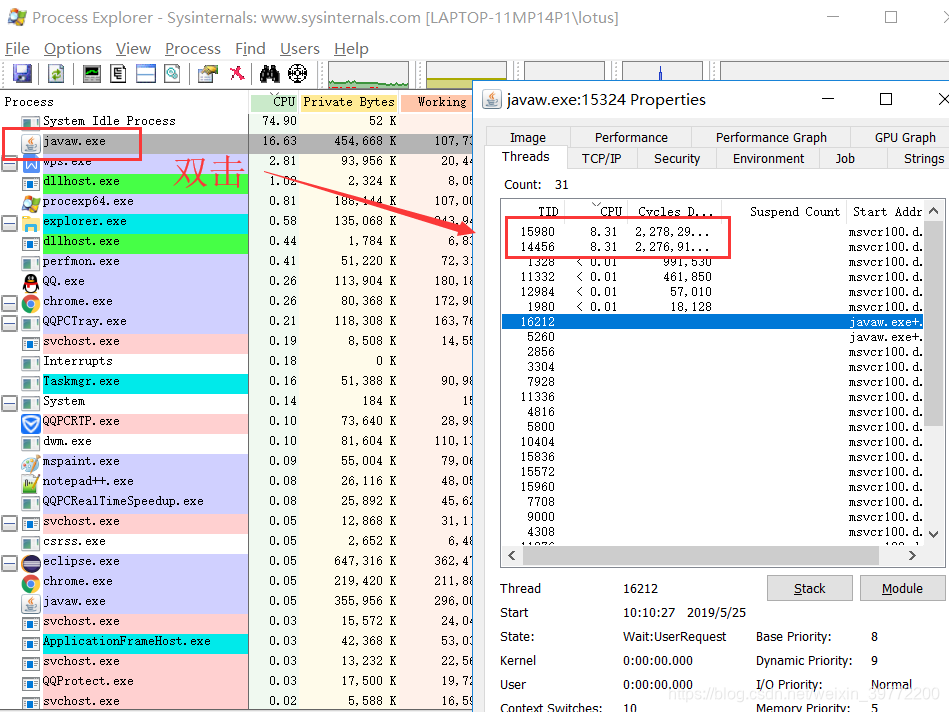Open the System Information toolbar icon

pos(91,74)
